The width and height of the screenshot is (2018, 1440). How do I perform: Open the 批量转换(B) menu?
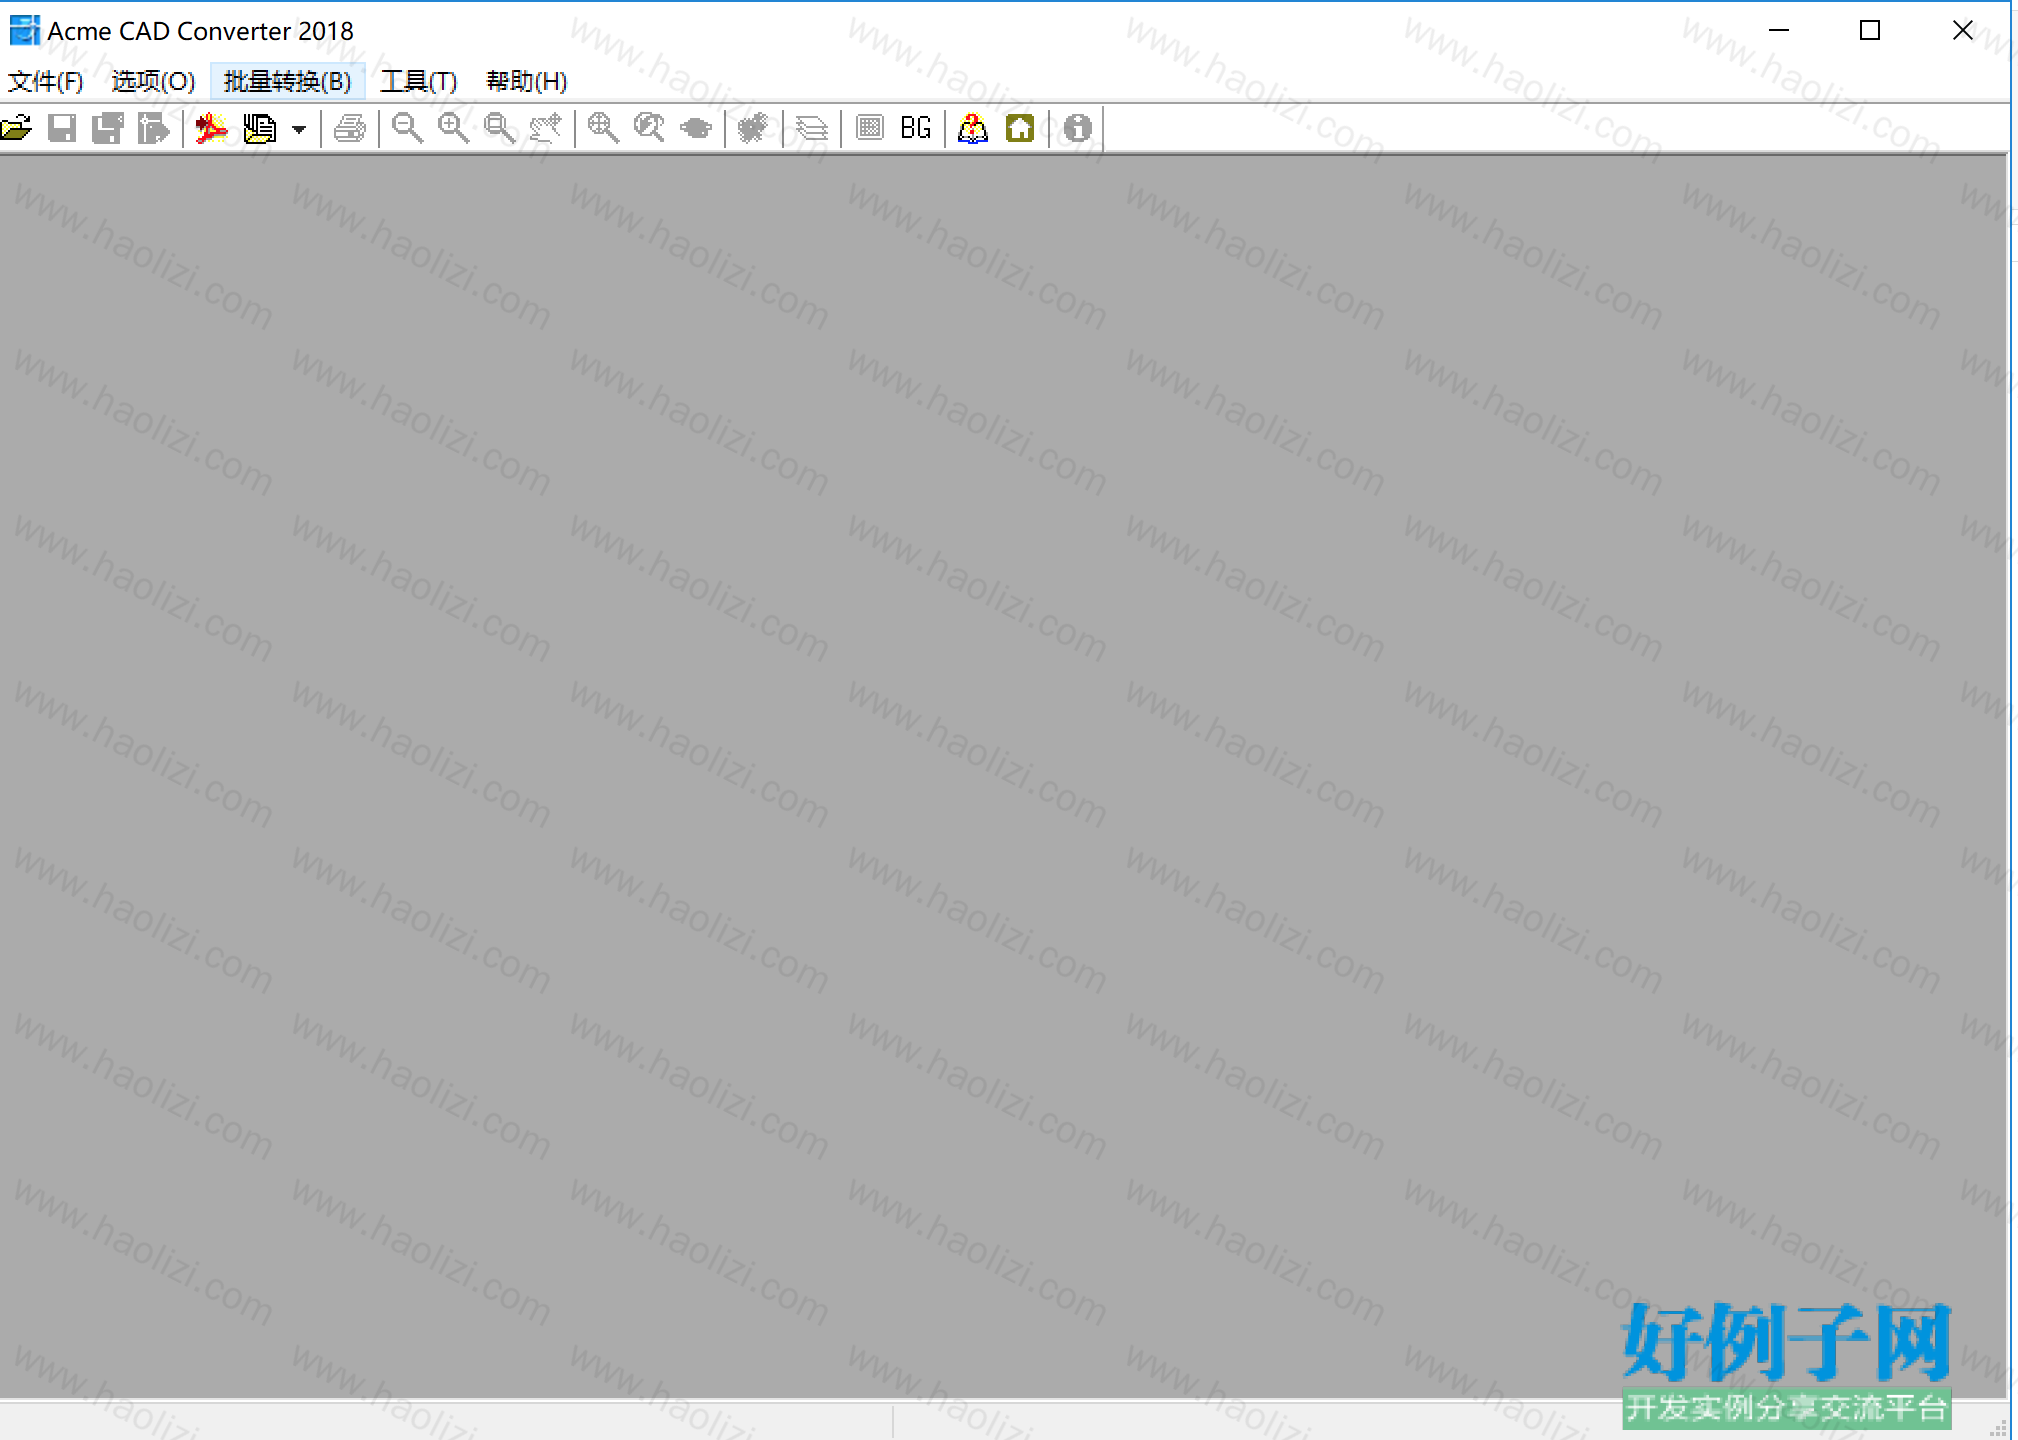[287, 81]
